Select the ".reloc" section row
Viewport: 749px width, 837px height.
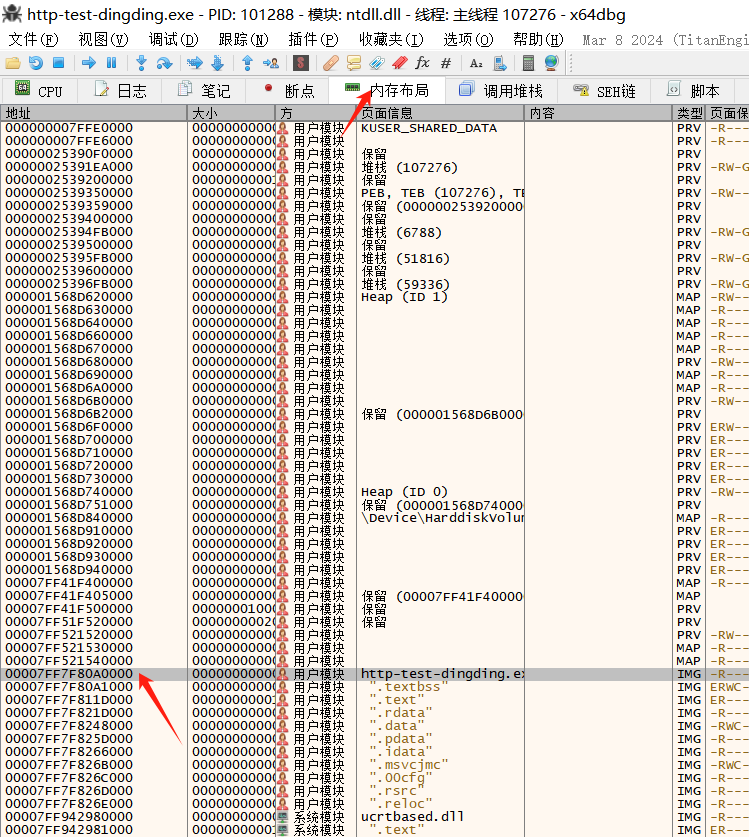375,803
